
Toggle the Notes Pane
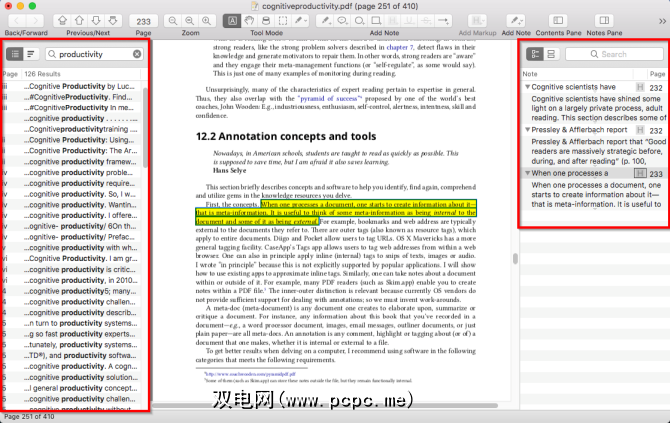tap(604, 21)
